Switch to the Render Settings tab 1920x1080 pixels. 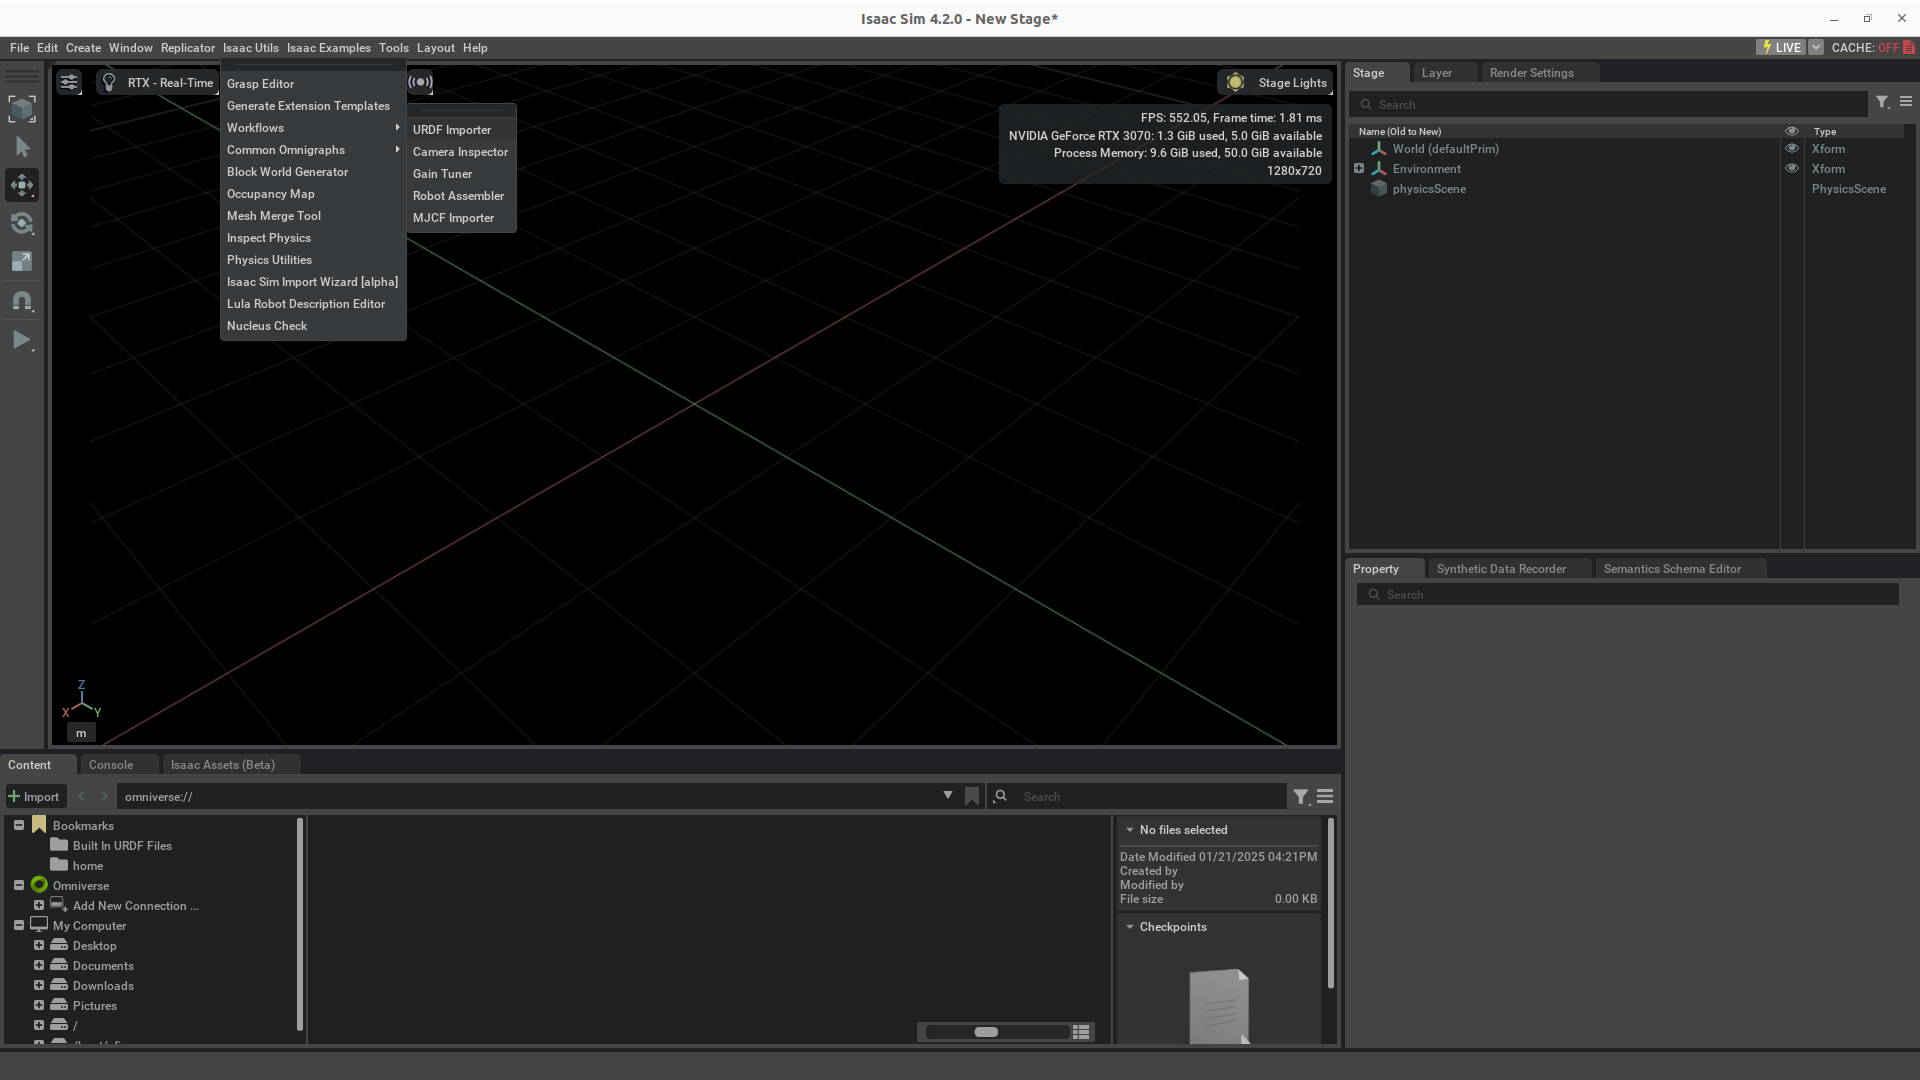pos(1531,73)
